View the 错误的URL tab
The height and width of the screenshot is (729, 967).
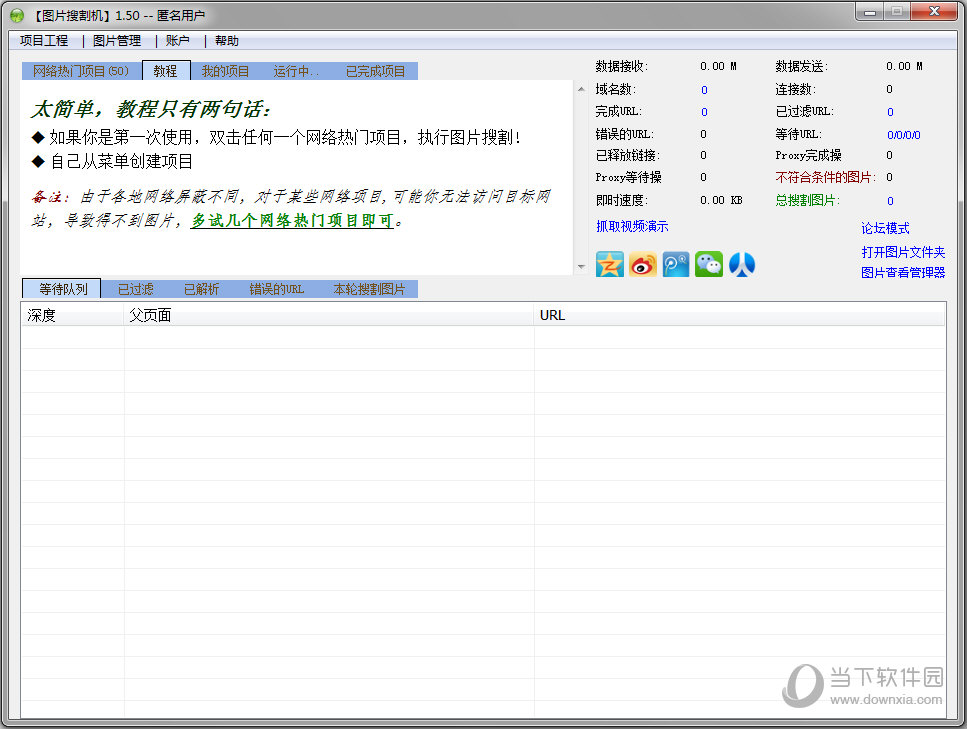pyautogui.click(x=277, y=289)
